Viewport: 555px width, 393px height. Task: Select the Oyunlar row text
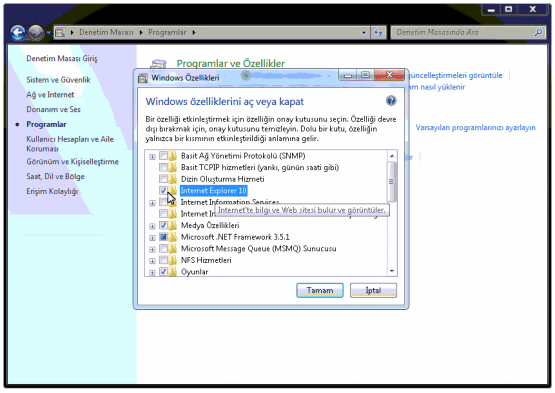point(194,272)
